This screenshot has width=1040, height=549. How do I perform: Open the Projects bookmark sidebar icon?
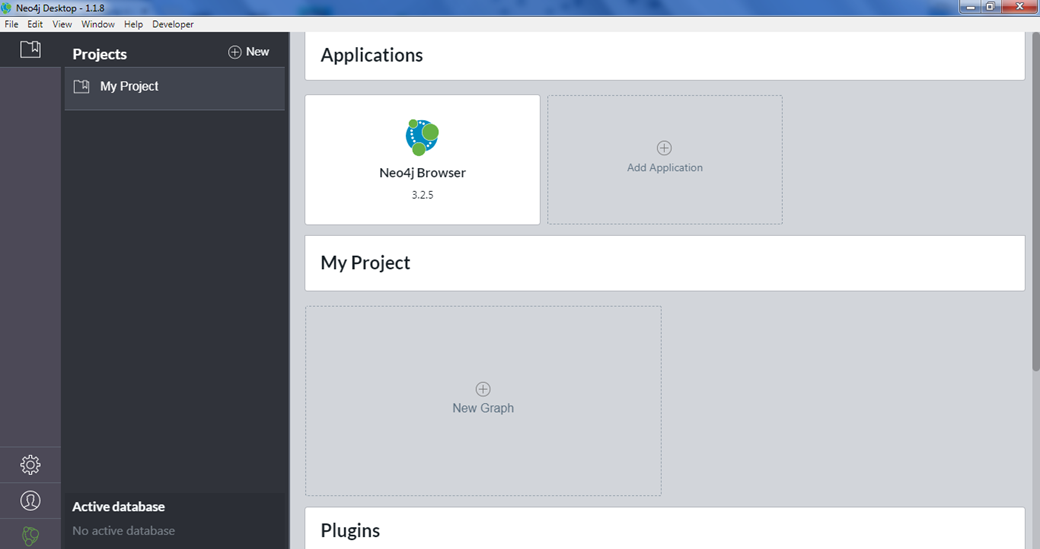click(x=30, y=49)
